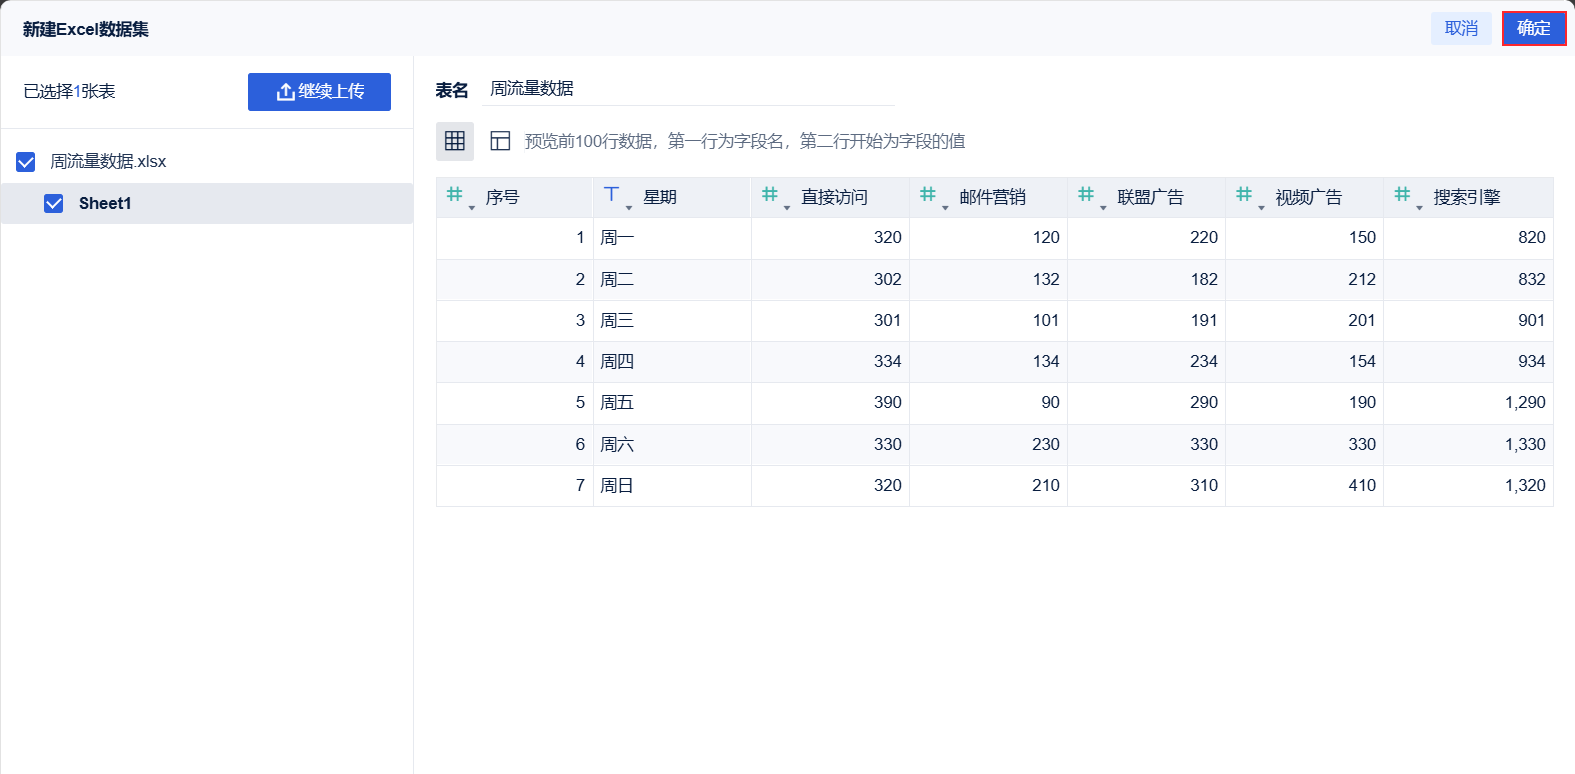1575x774 pixels.
Task: Toggle the Sheet1 checkbox
Action: tap(54, 204)
